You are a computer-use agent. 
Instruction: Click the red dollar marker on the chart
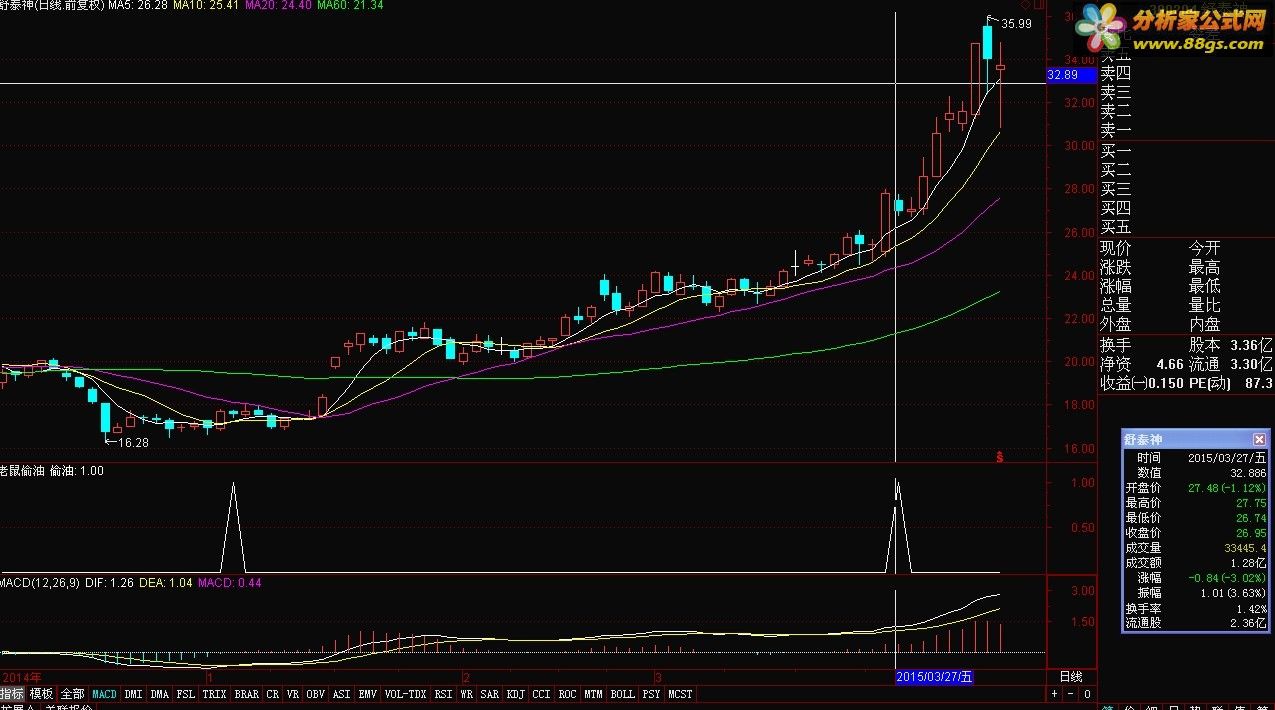point(1000,456)
